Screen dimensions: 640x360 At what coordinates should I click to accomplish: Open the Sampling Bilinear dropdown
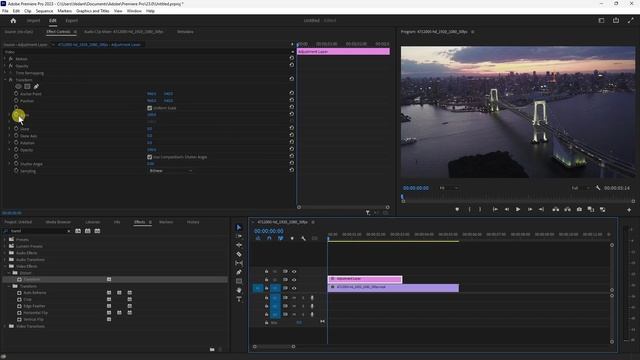coord(170,171)
